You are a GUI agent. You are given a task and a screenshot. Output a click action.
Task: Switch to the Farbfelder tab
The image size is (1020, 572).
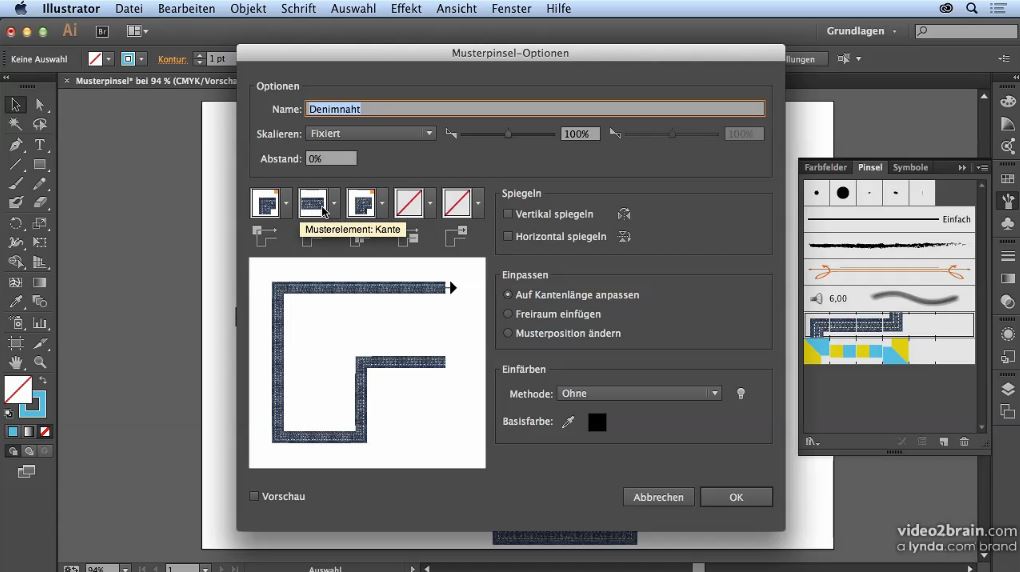pos(825,167)
